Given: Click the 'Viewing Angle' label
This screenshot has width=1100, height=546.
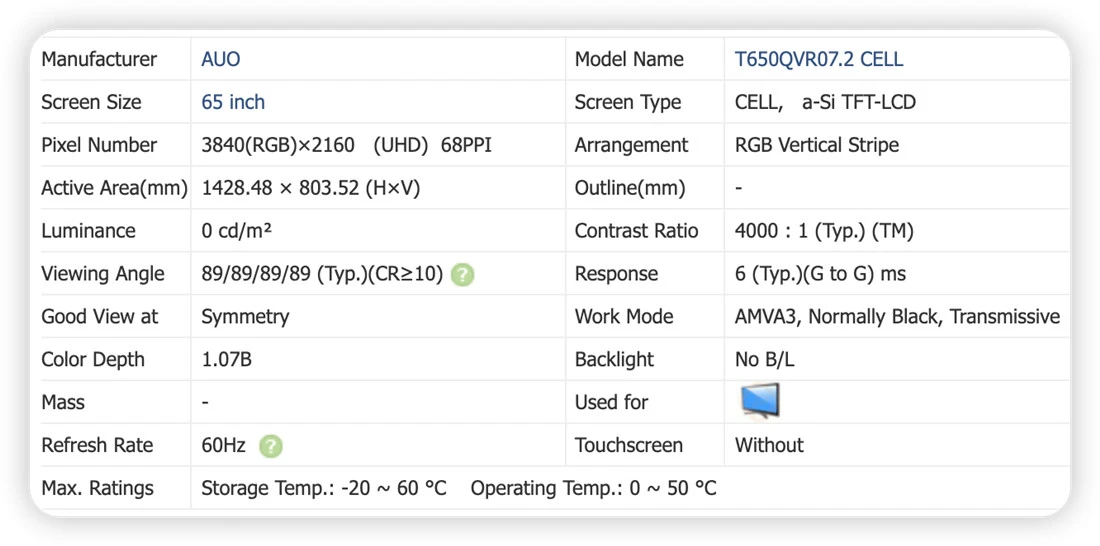Looking at the screenshot, I should [102, 274].
